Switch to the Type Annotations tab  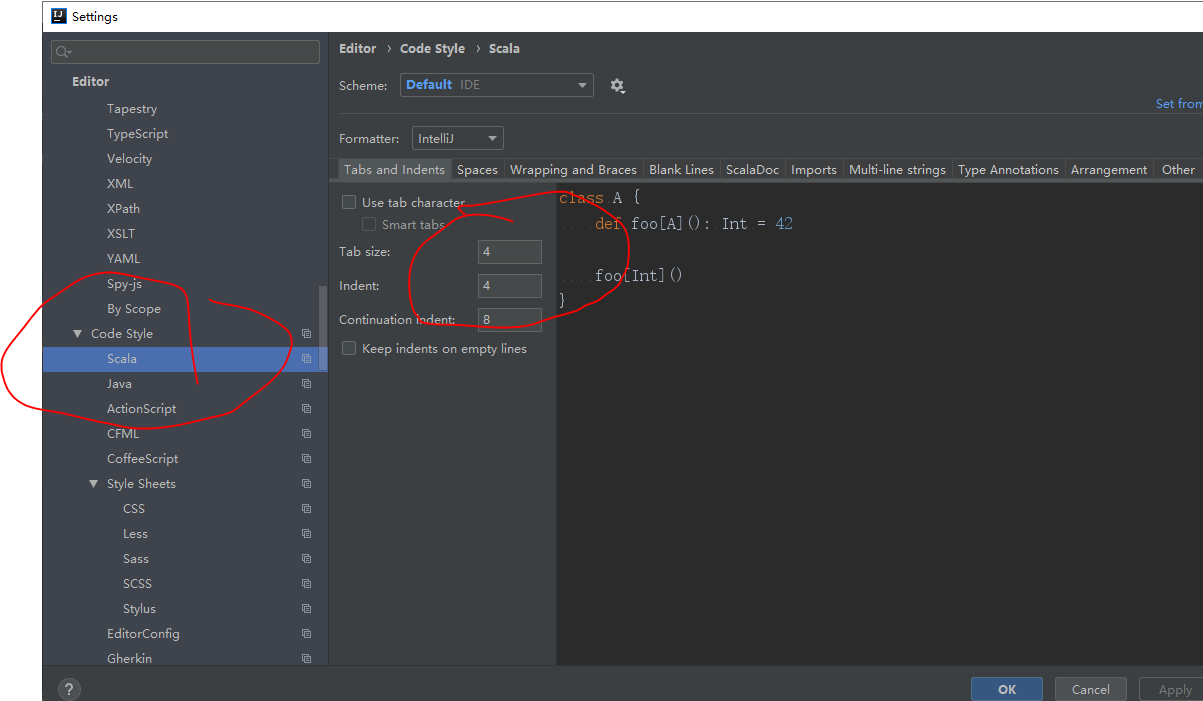[1008, 170]
